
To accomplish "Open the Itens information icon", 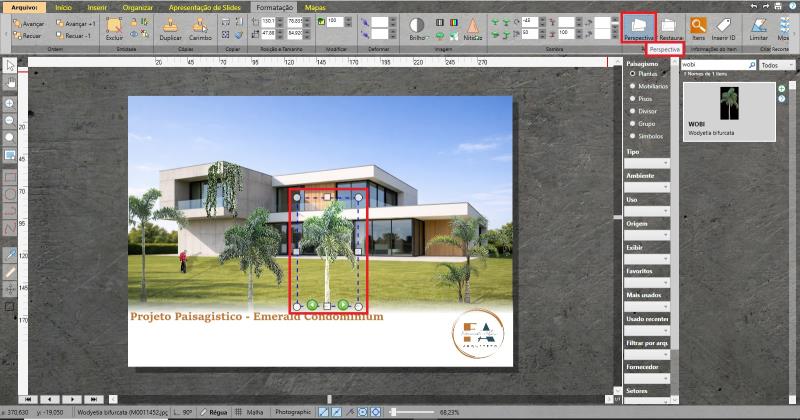I will [698, 27].
